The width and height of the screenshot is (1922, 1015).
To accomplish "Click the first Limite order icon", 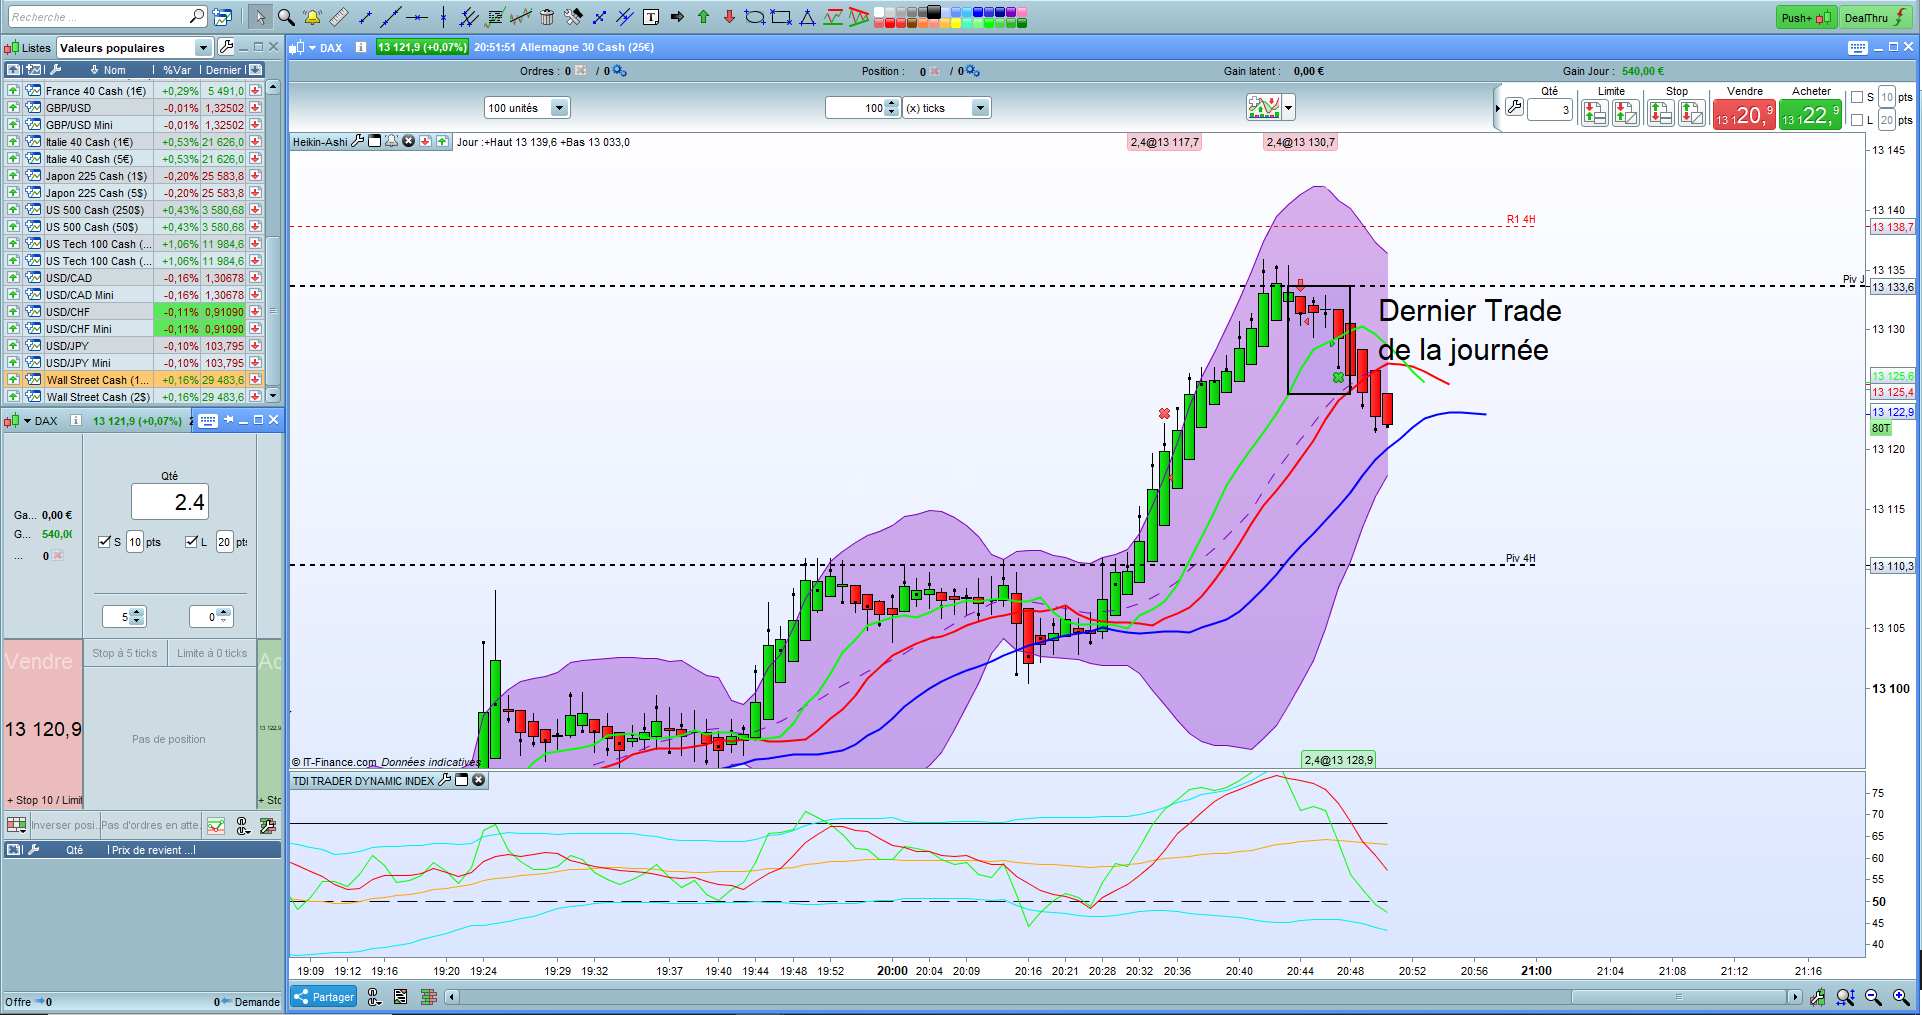I will tap(1595, 113).
